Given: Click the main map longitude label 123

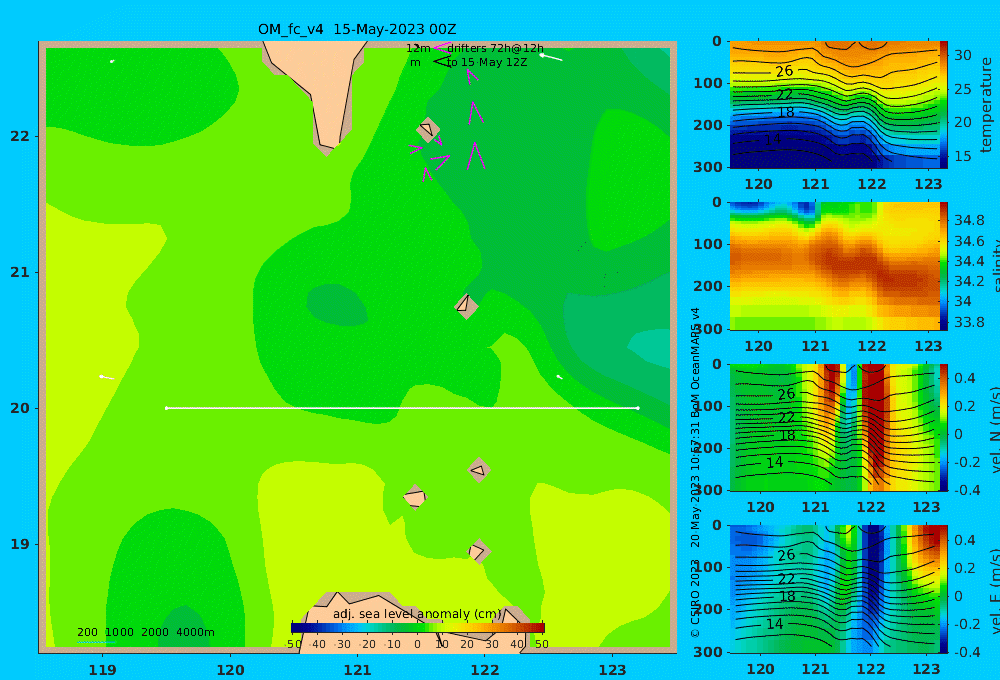Looking at the screenshot, I should [x=612, y=670].
